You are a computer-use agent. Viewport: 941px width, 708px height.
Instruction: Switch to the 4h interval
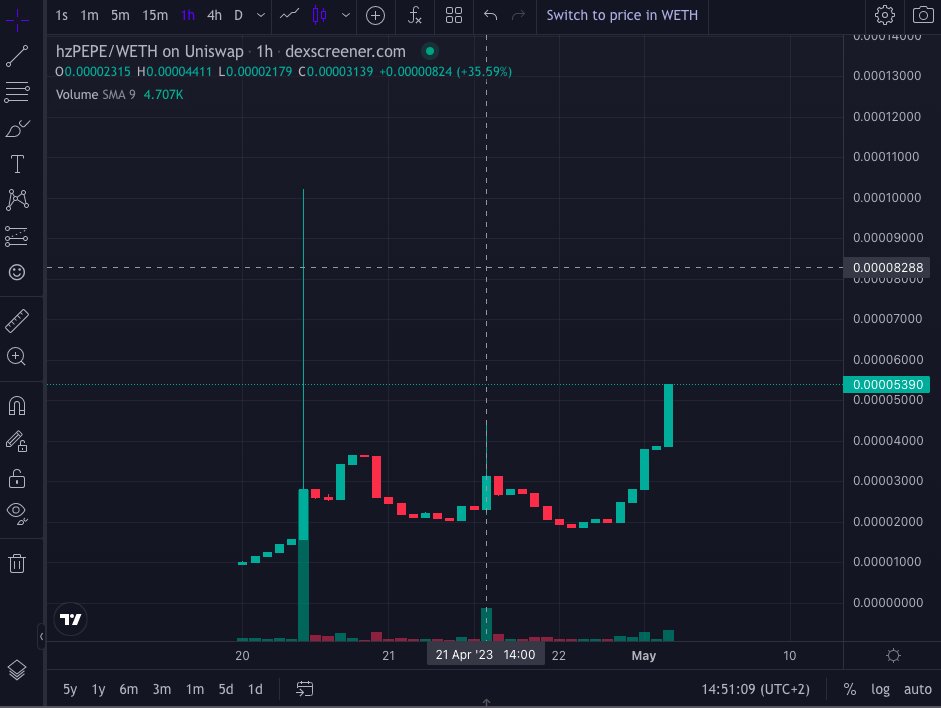click(x=214, y=16)
